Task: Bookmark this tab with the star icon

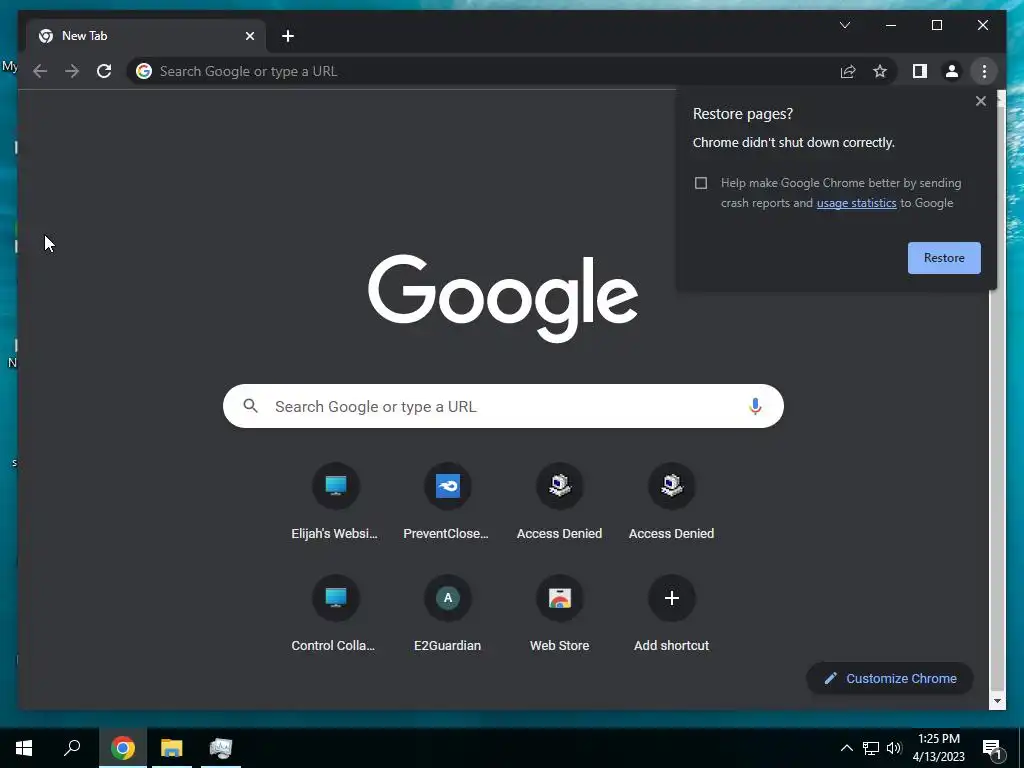Action: 880,71
